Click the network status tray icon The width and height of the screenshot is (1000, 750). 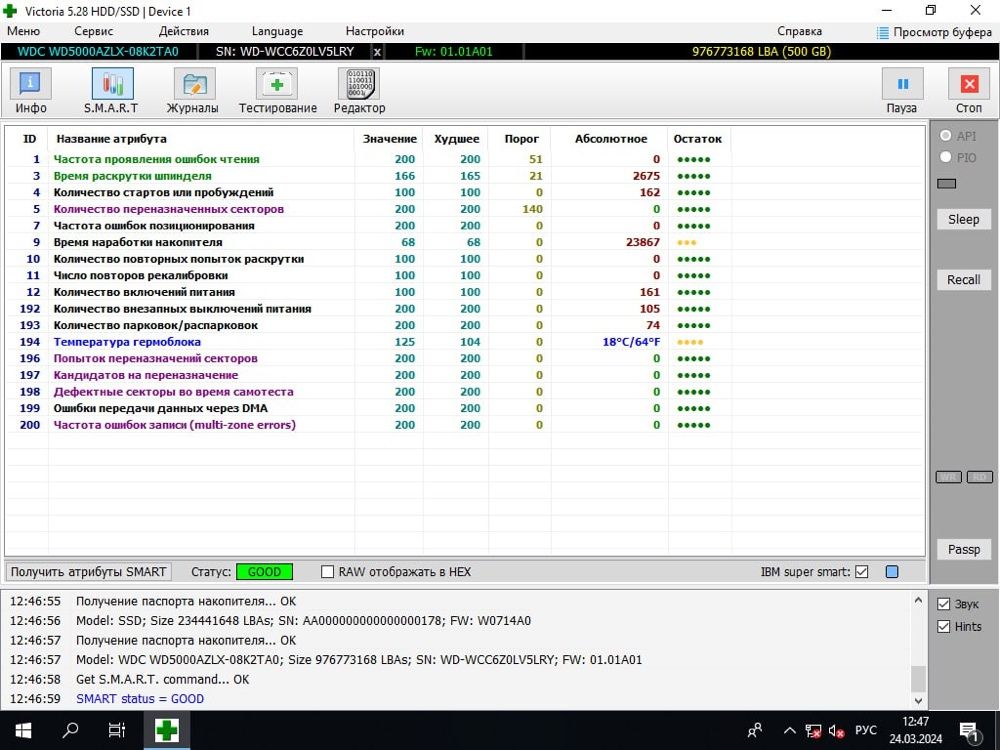(813, 731)
